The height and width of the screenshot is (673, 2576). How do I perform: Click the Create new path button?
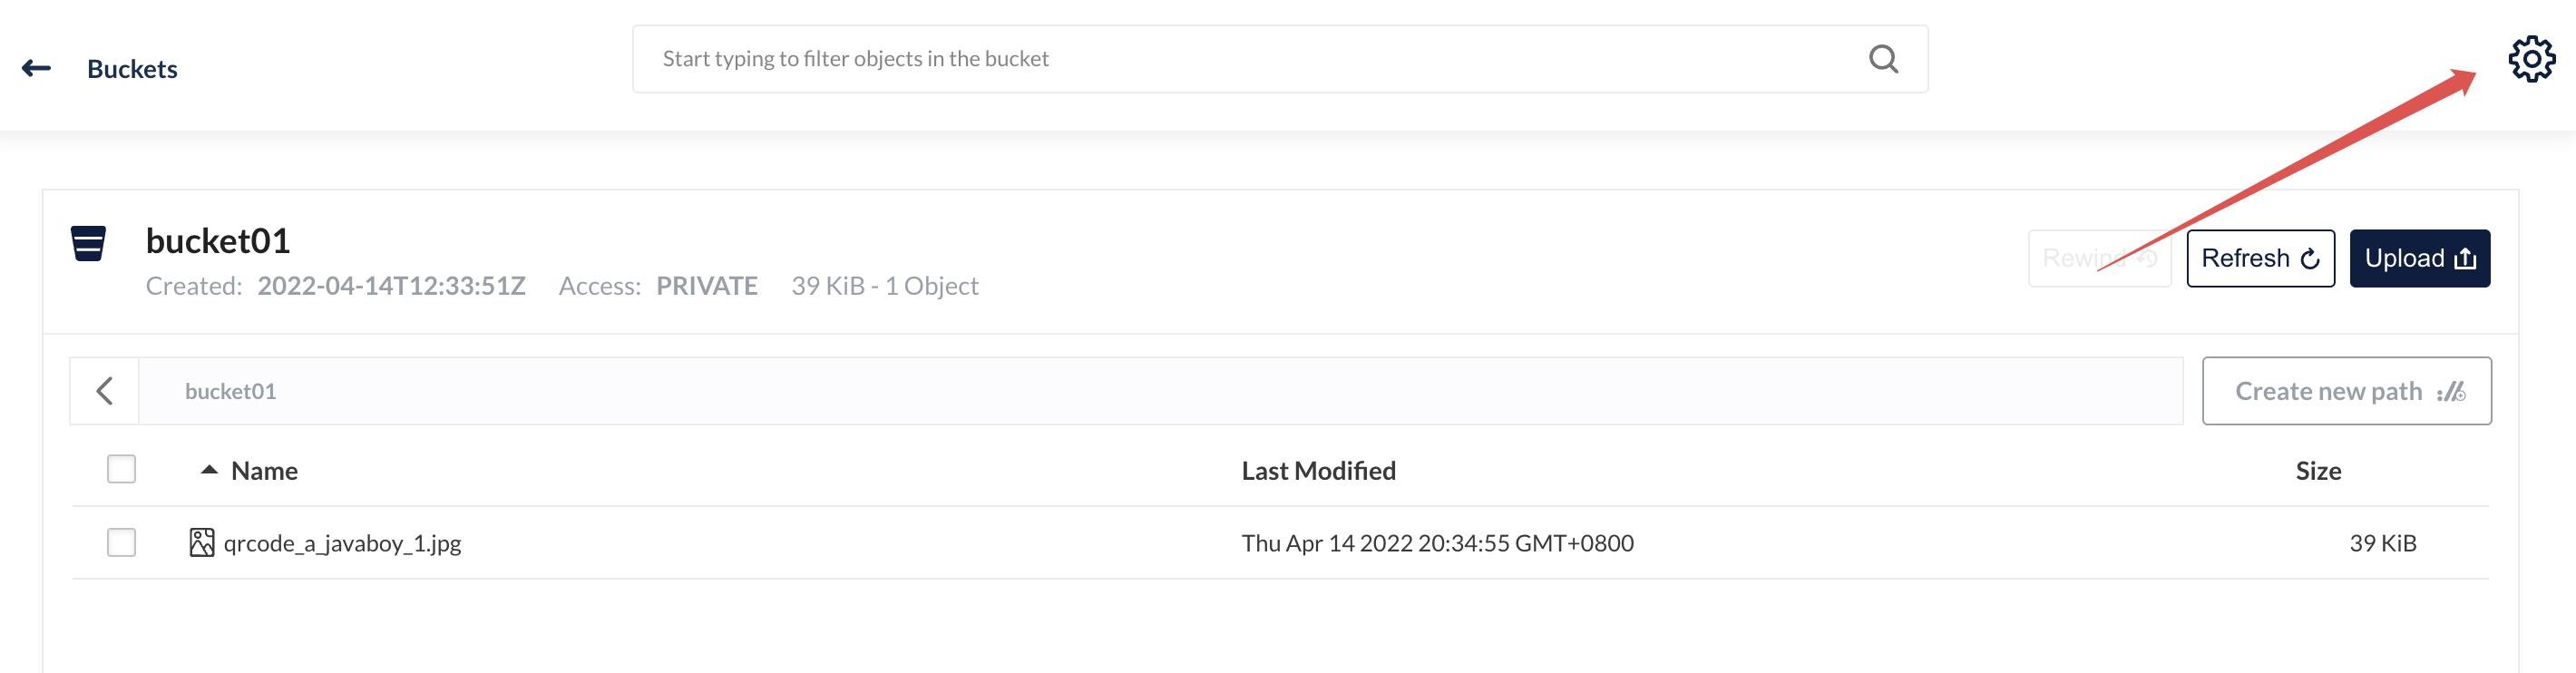[2346, 391]
